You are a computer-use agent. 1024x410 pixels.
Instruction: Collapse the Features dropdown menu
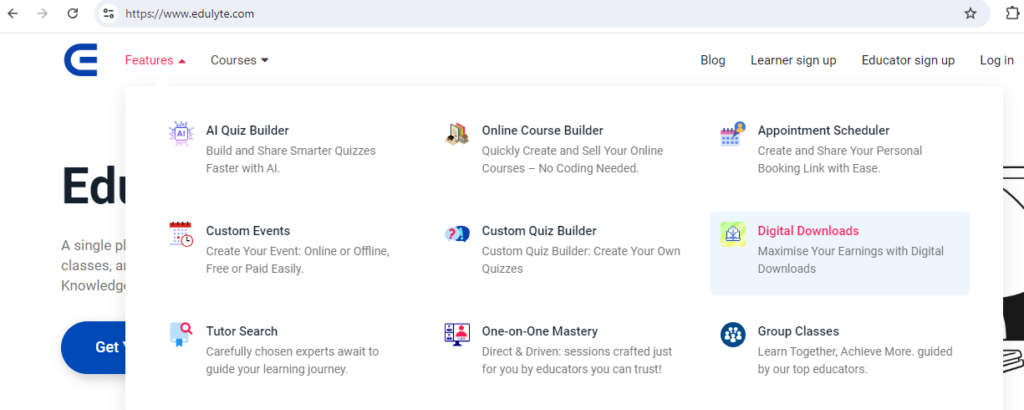tap(155, 60)
